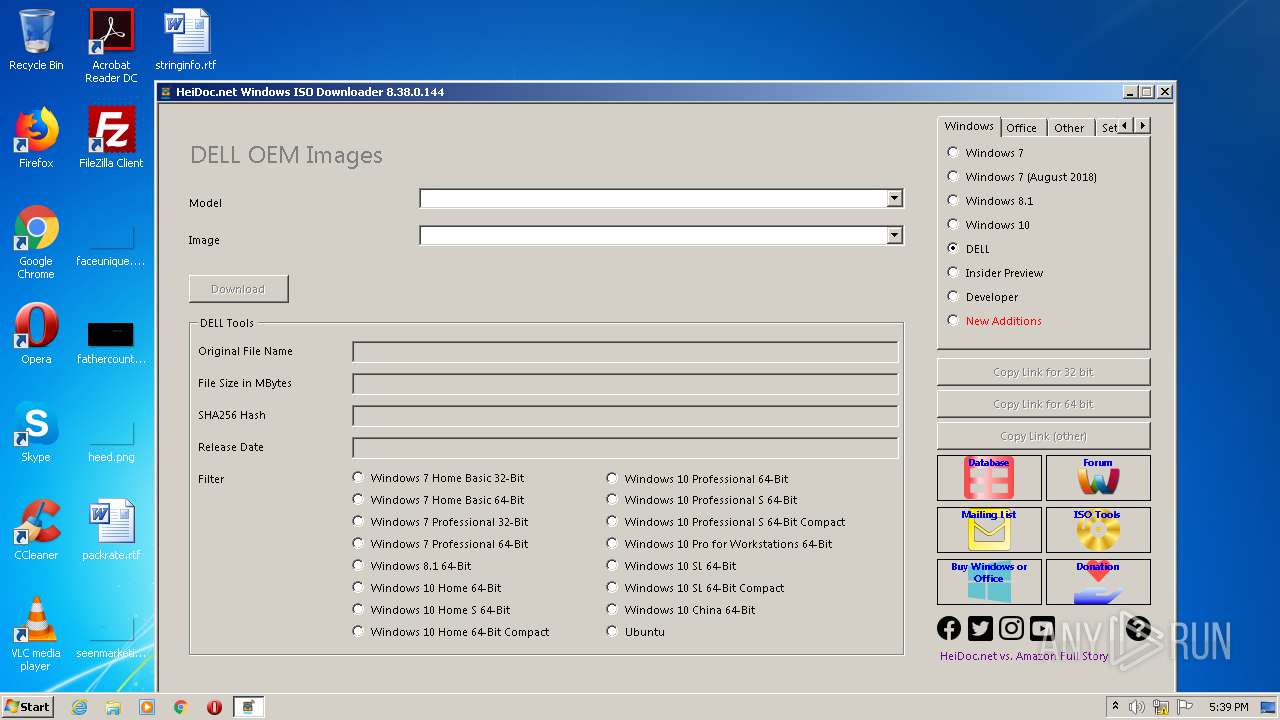Click the SHA256 Hash field
1280x720 pixels.
pos(625,416)
